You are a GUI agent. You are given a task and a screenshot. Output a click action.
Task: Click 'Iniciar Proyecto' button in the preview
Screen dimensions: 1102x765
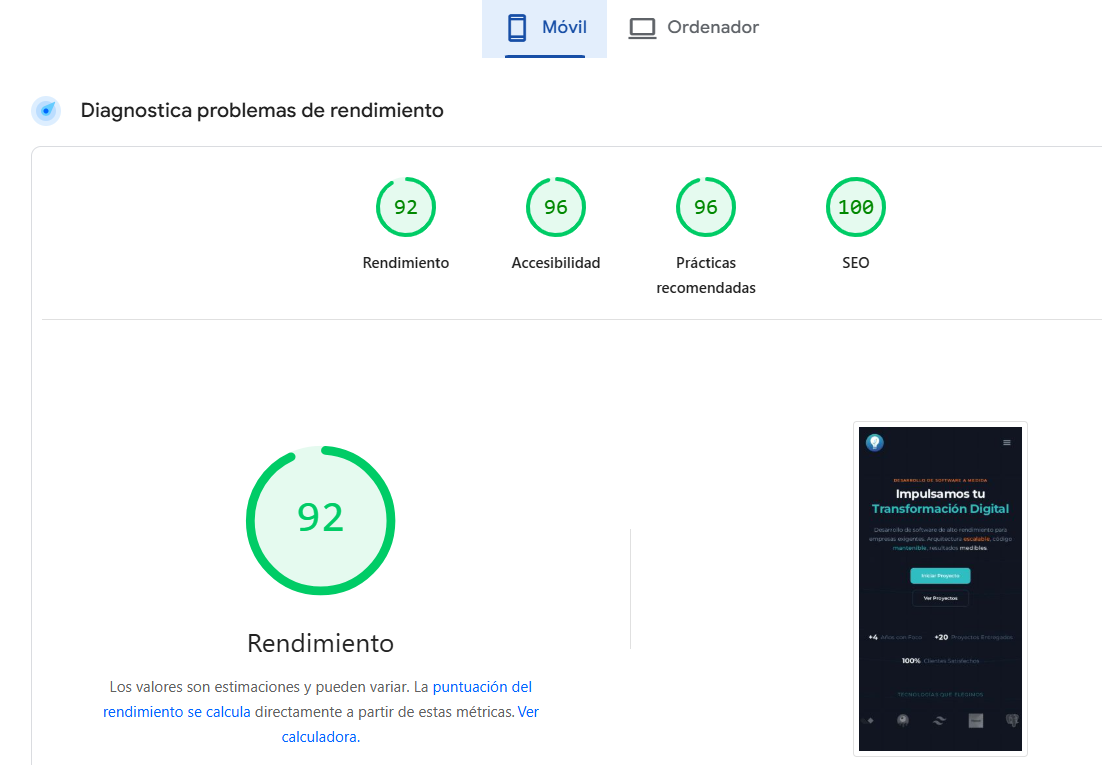[x=940, y=576]
